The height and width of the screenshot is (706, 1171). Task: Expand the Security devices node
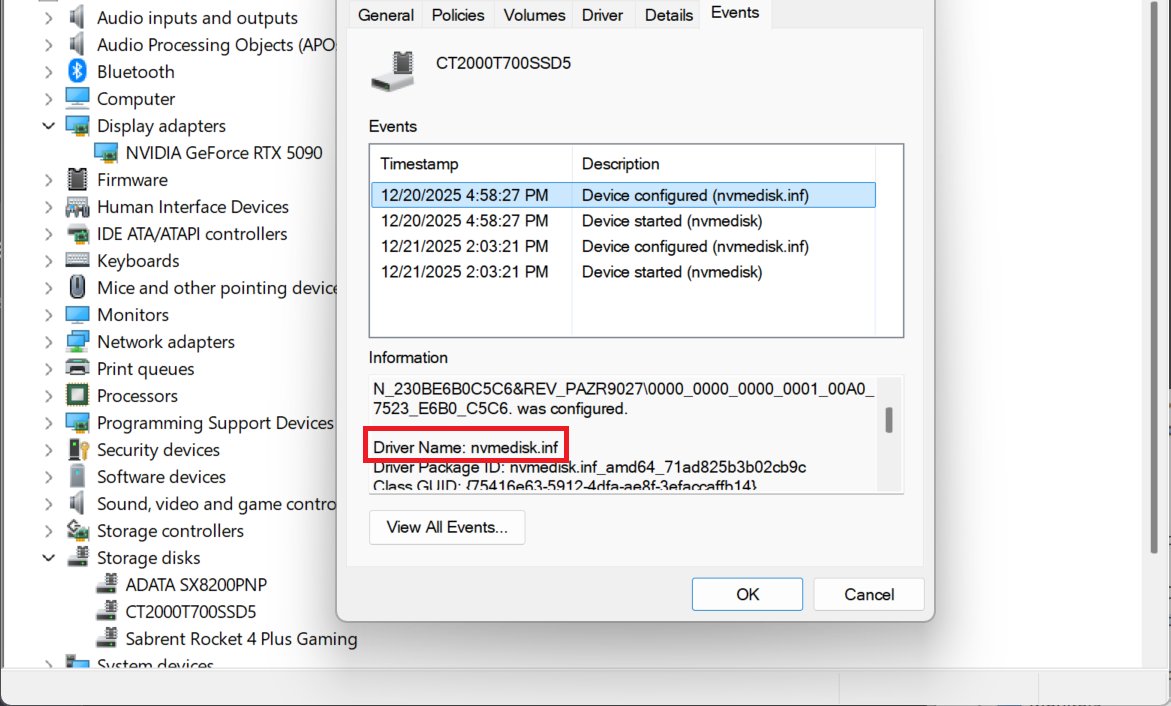49,450
